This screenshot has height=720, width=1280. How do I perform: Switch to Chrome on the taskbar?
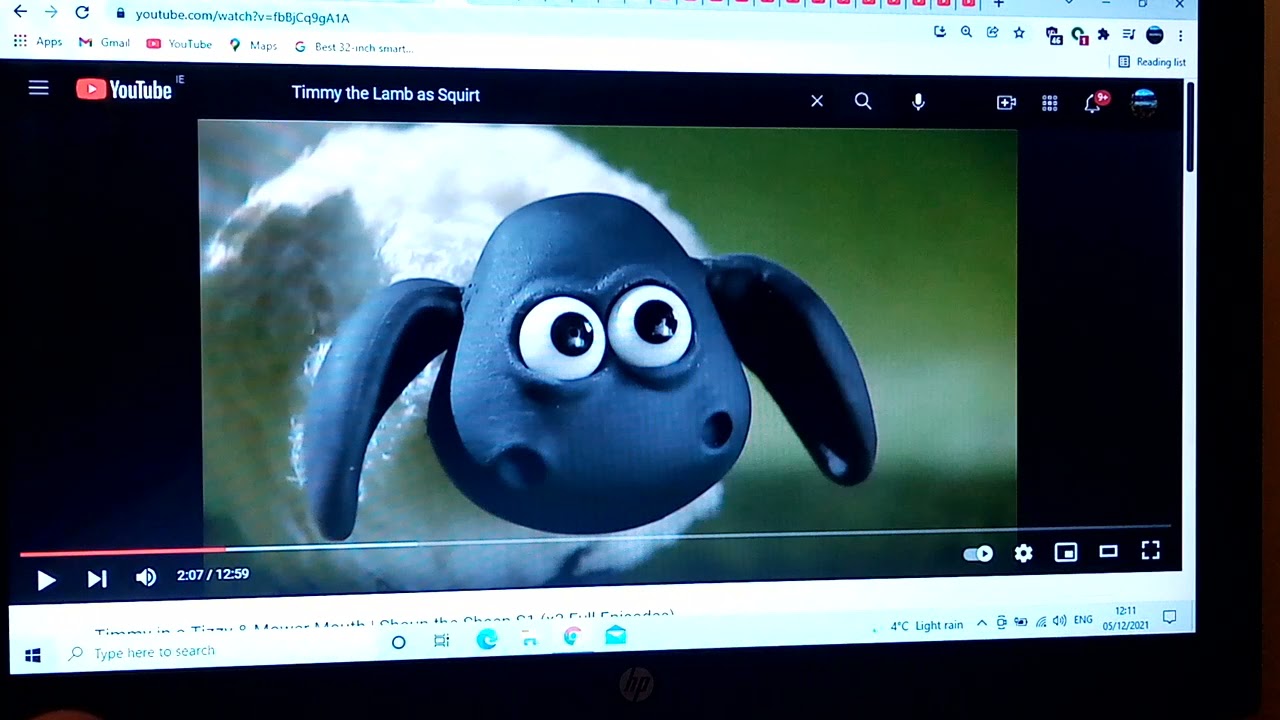pyautogui.click(x=572, y=637)
